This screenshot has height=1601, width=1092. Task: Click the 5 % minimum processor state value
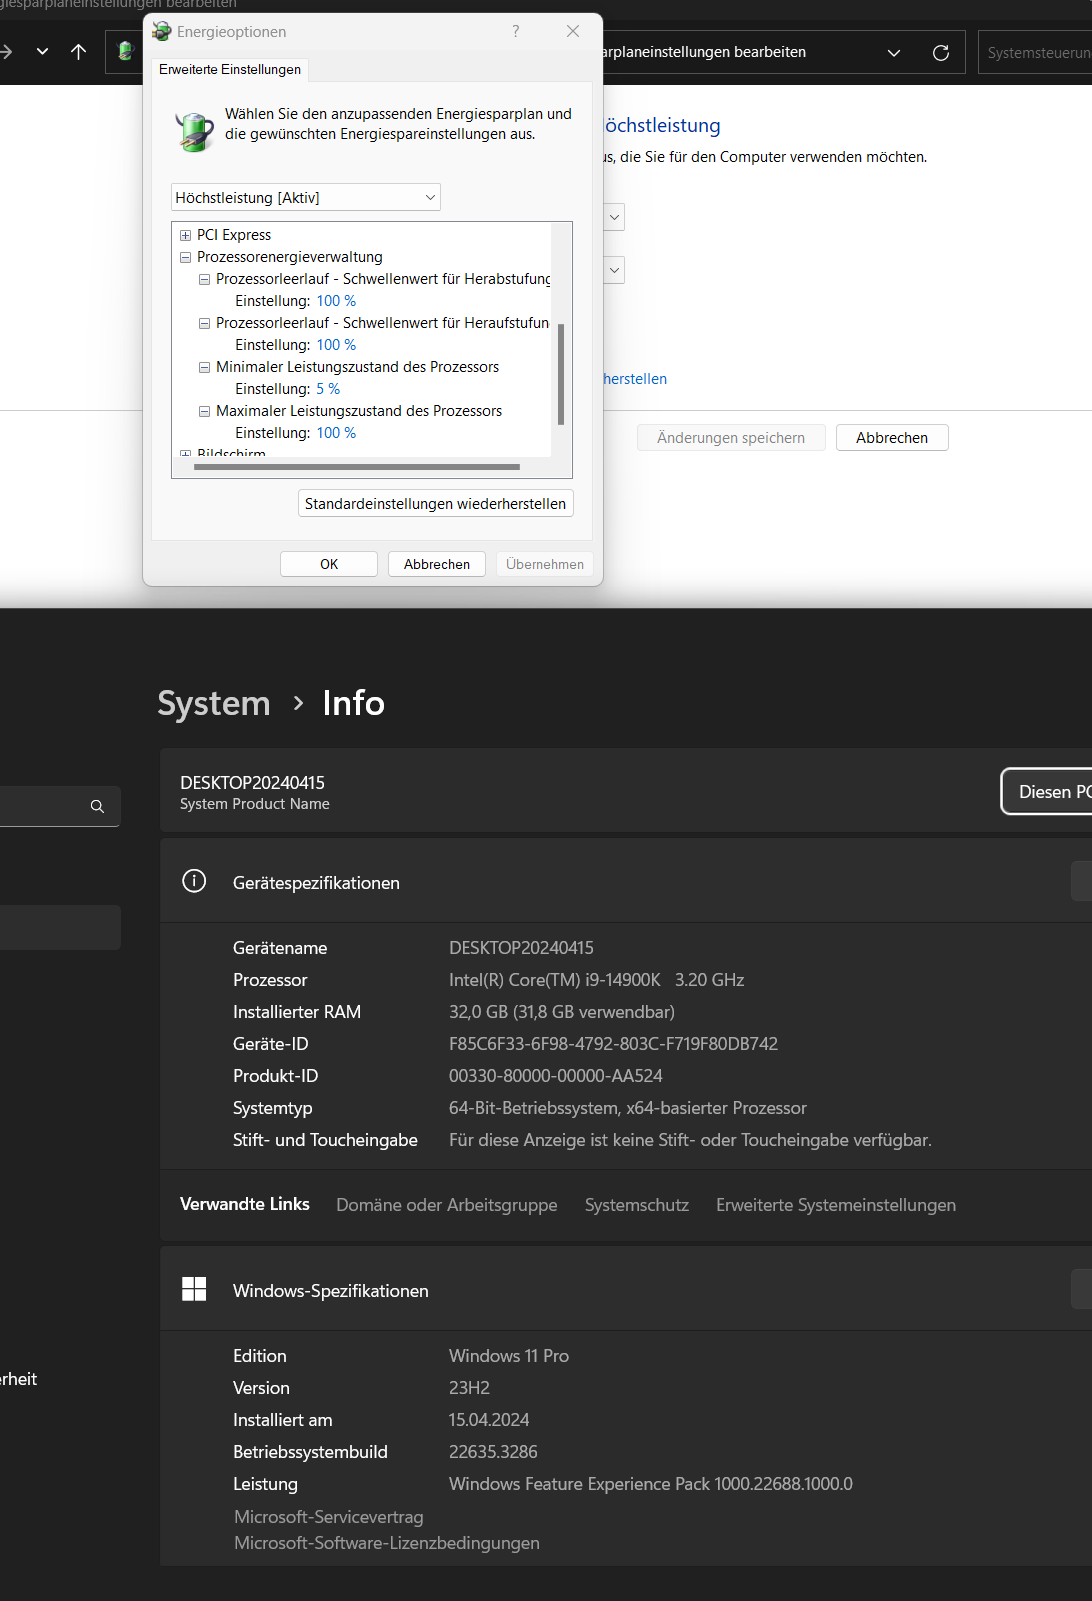click(328, 389)
